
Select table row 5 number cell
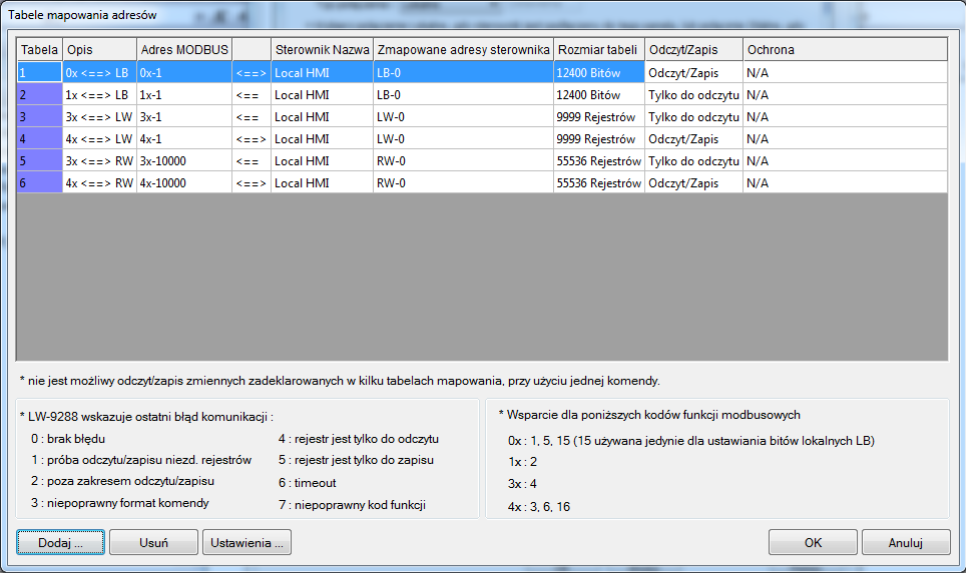tap(39, 161)
